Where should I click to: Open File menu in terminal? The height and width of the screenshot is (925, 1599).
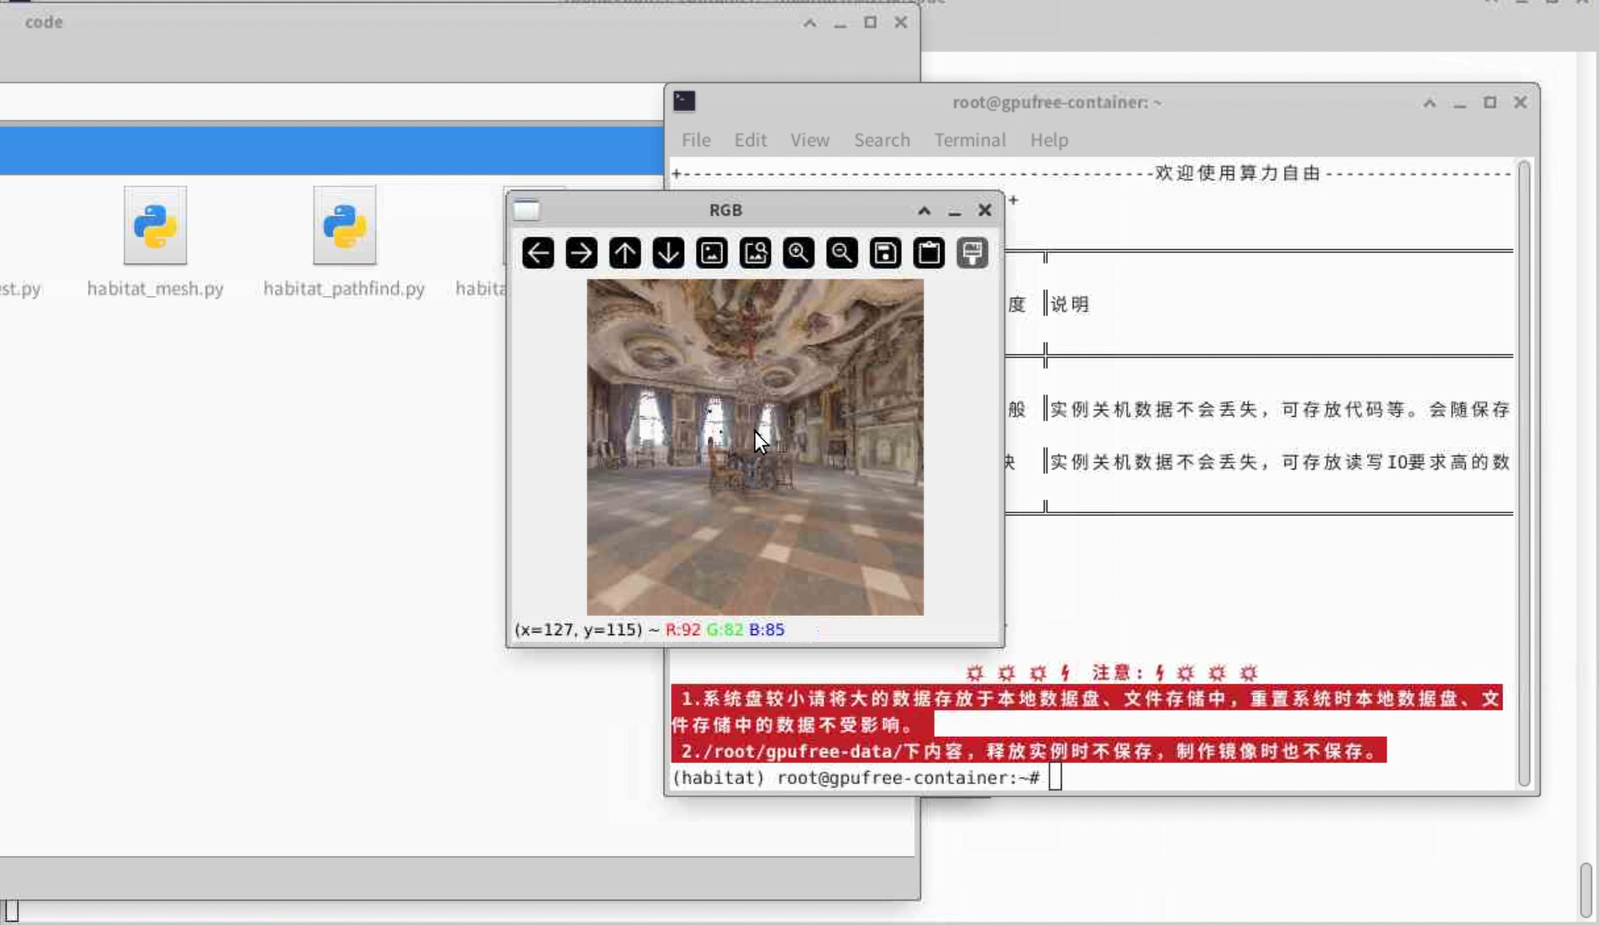[696, 140]
